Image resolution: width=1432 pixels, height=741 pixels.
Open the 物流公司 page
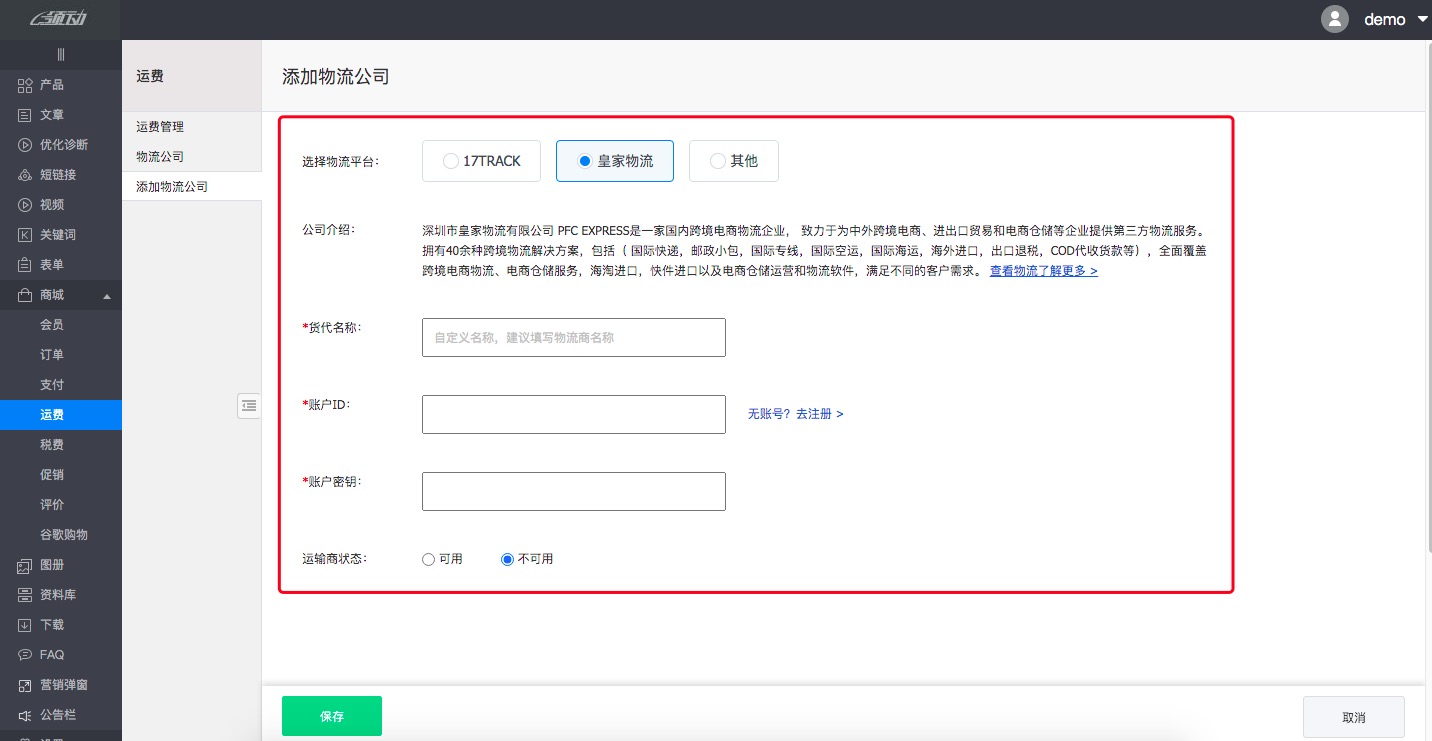click(x=158, y=155)
